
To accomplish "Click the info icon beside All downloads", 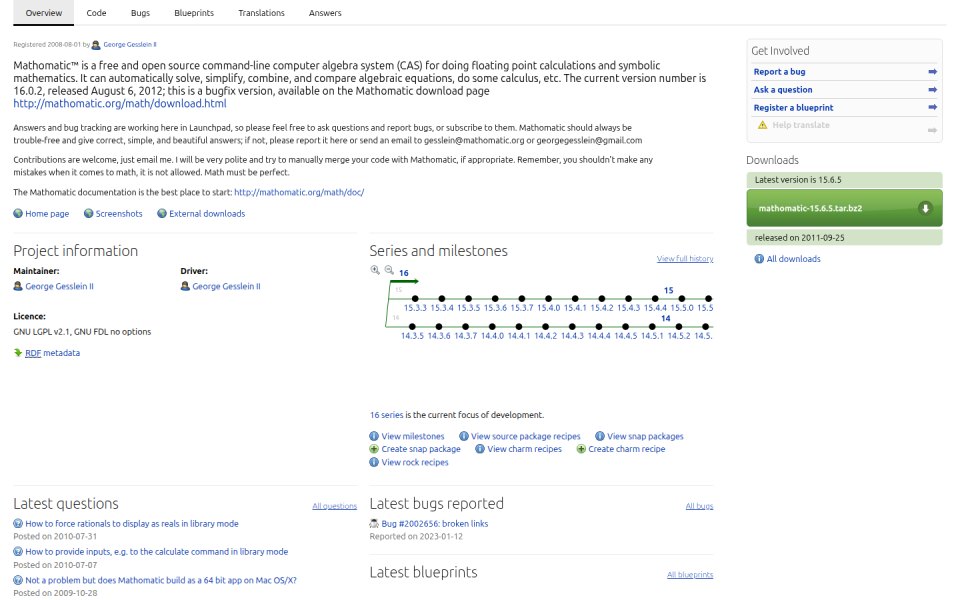I will 759,259.
